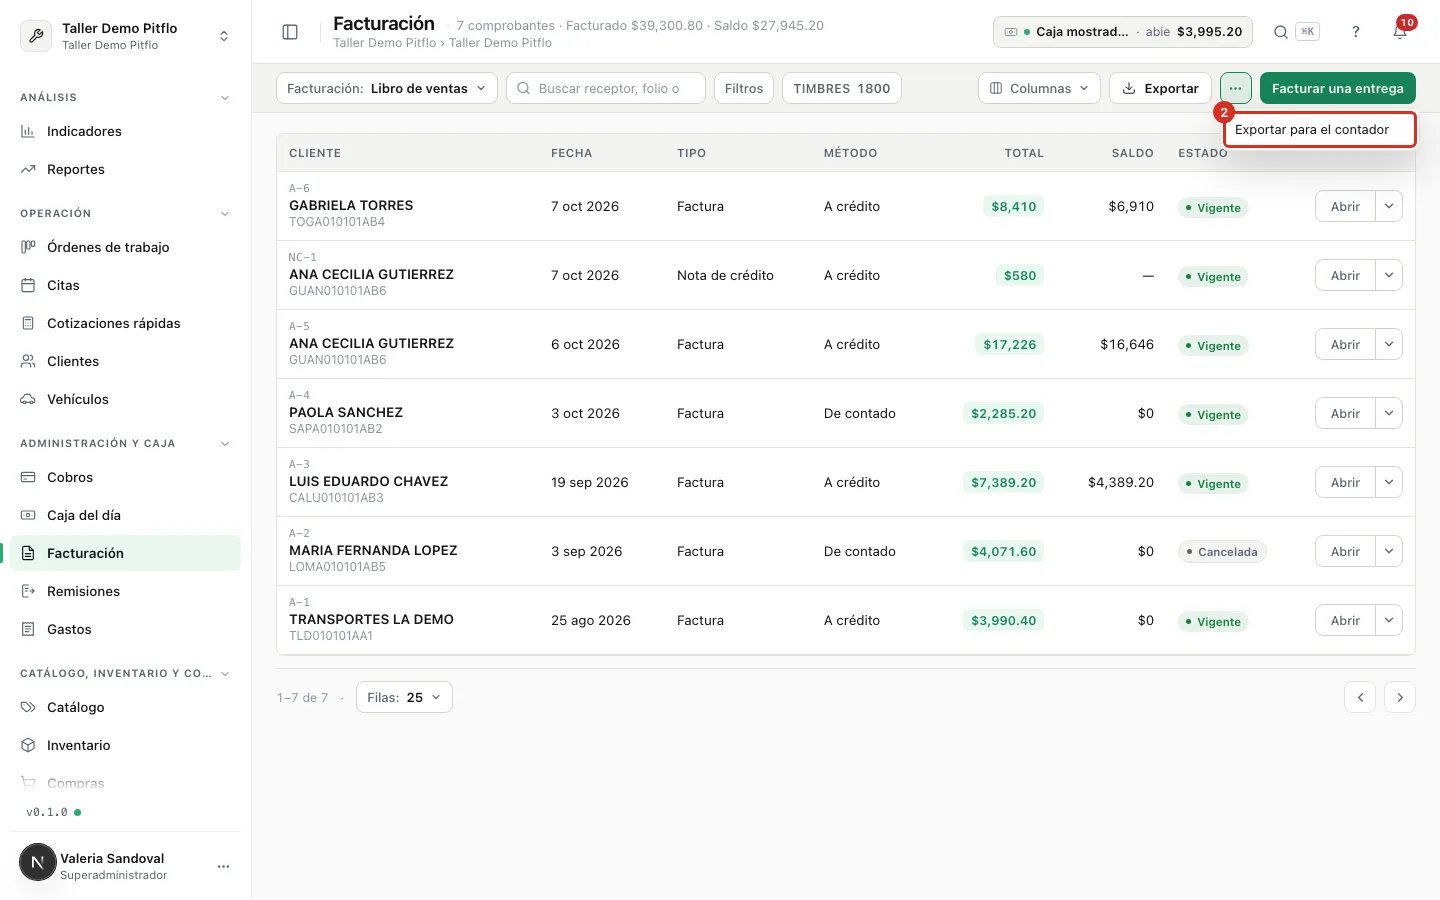Open Vehículos in sidebar
1440x900 pixels.
tap(125, 399)
